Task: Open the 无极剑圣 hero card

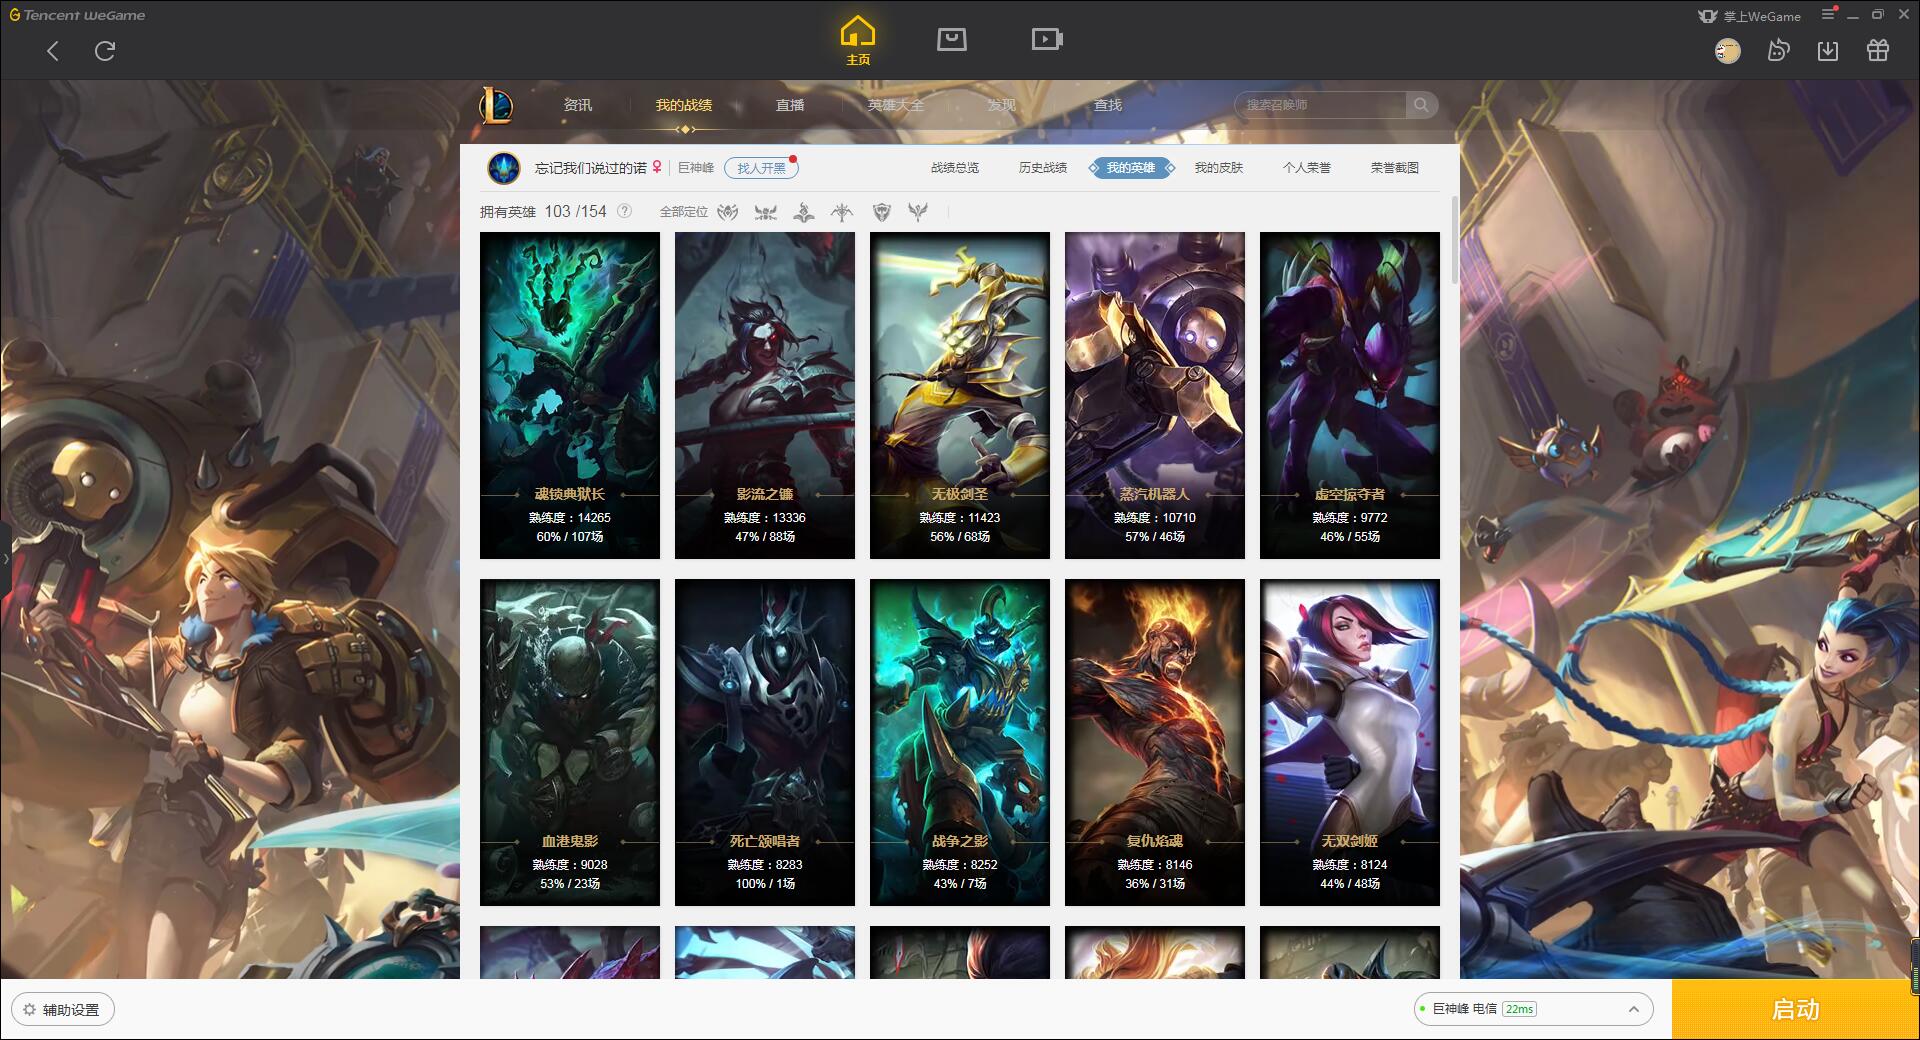Action: coord(960,395)
